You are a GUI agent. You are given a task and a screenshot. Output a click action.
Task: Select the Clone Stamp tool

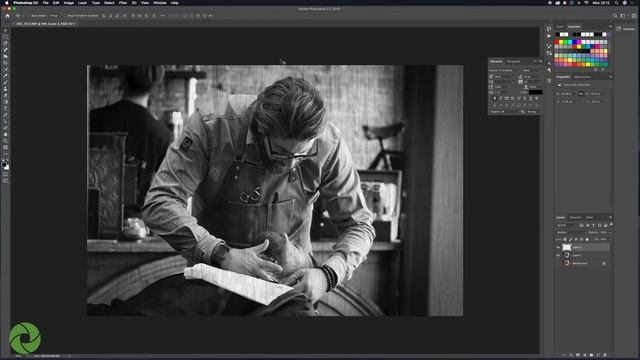(x=5, y=89)
